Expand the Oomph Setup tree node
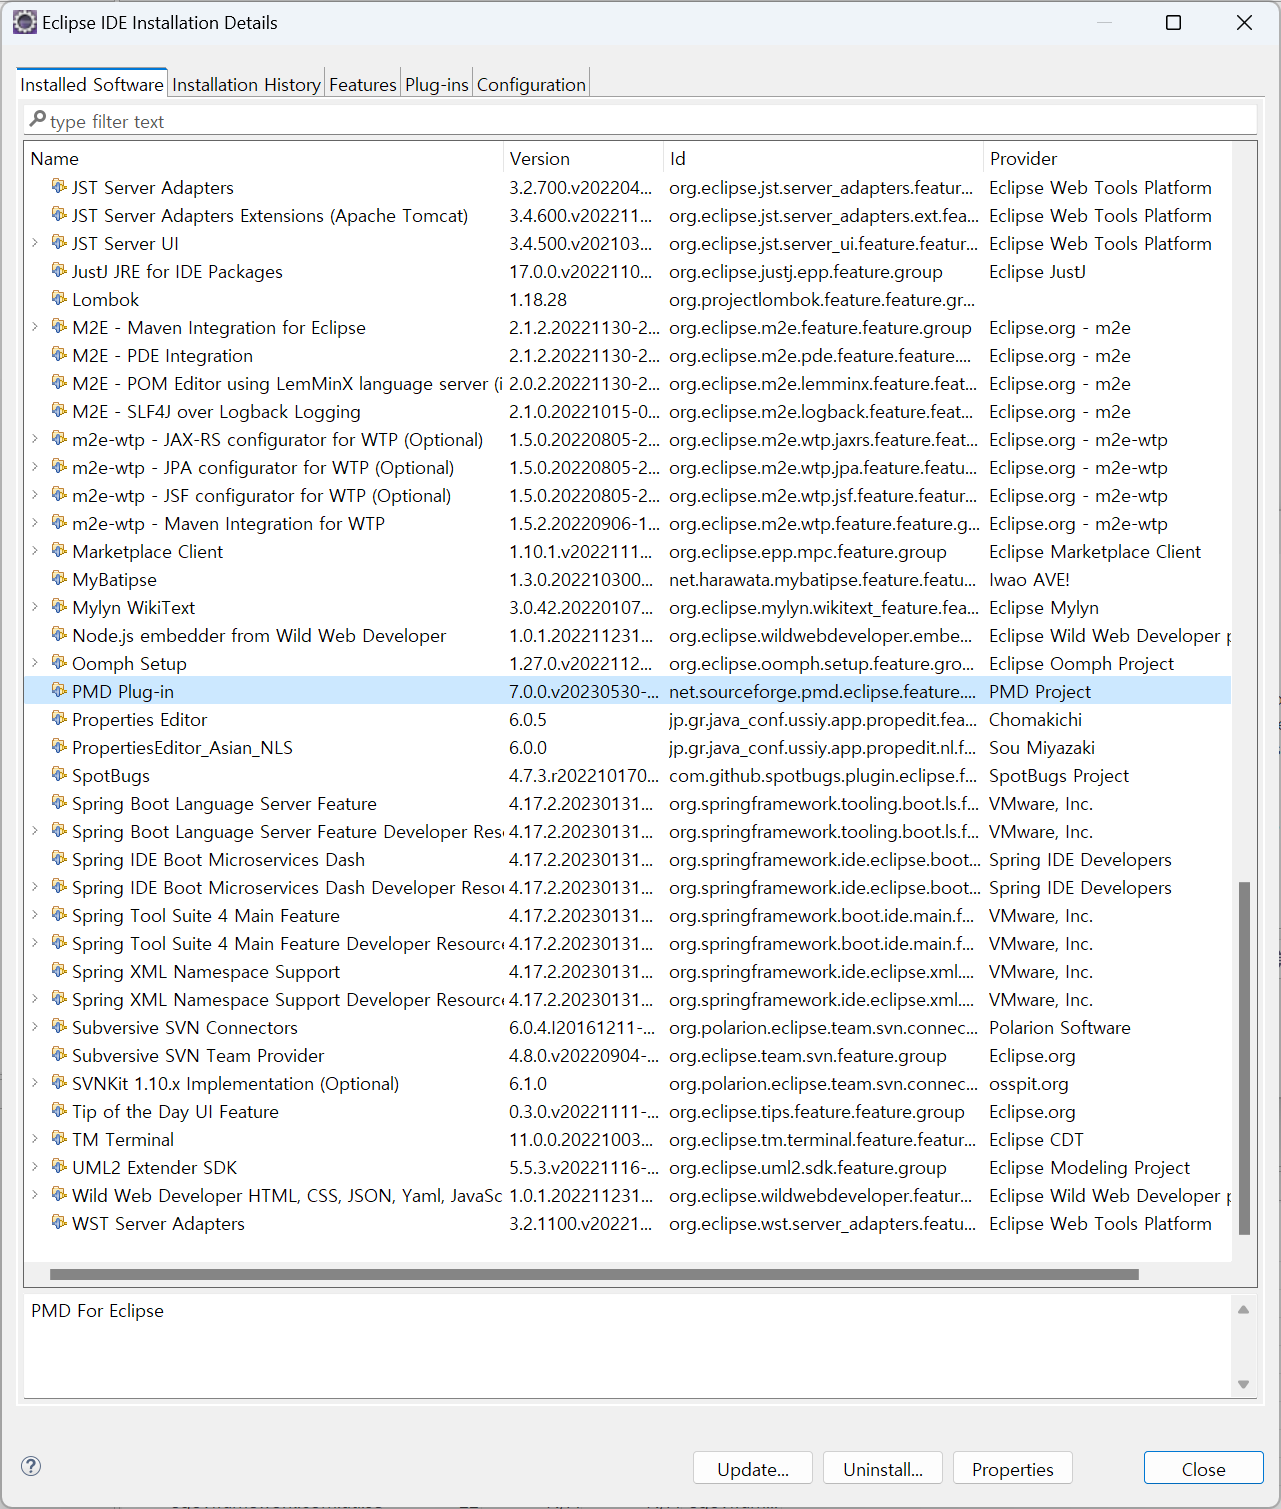Viewport: 1281px width, 1509px height. coord(35,663)
